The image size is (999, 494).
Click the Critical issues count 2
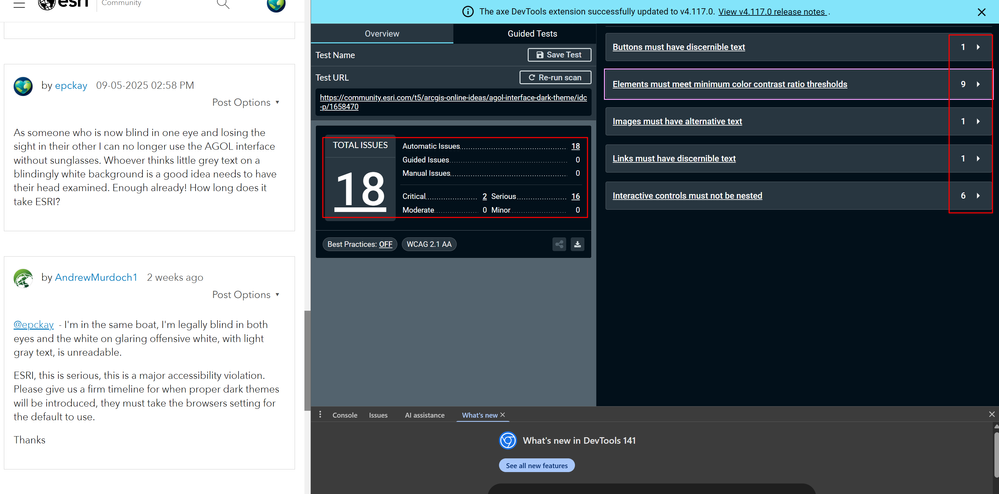[x=484, y=197]
